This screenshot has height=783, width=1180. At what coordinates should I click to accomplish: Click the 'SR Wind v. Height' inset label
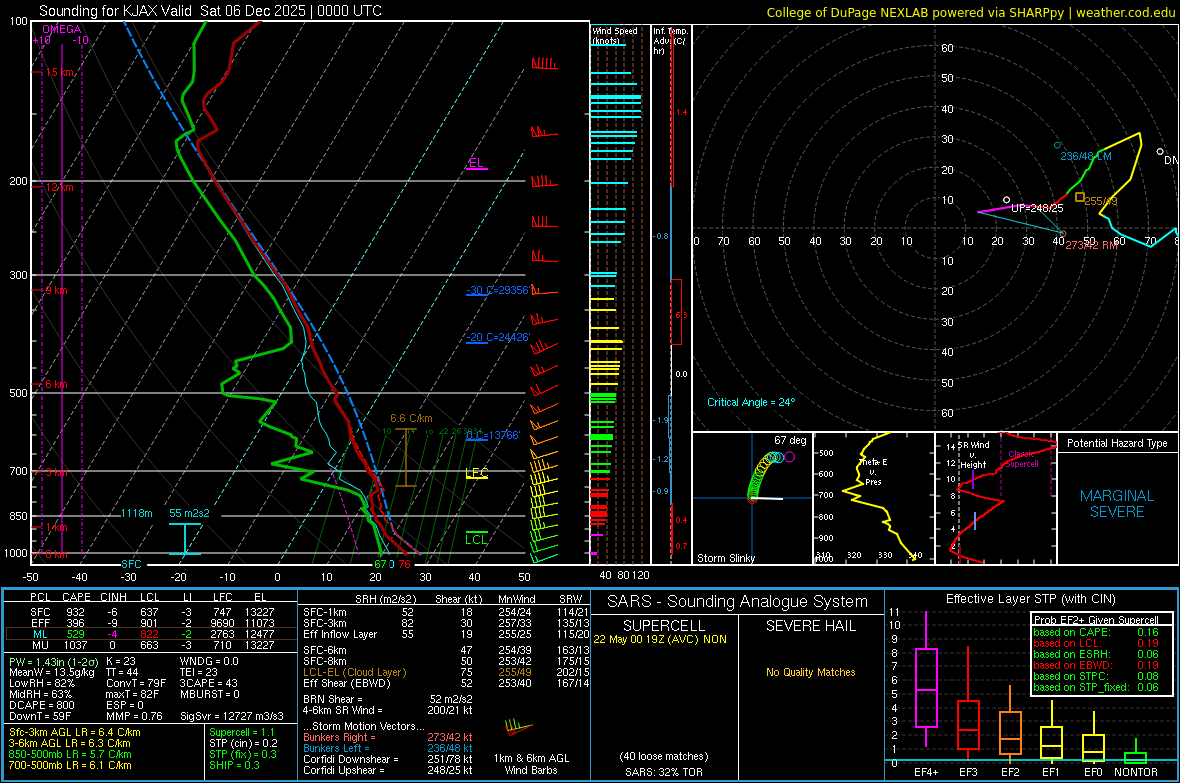click(x=974, y=455)
